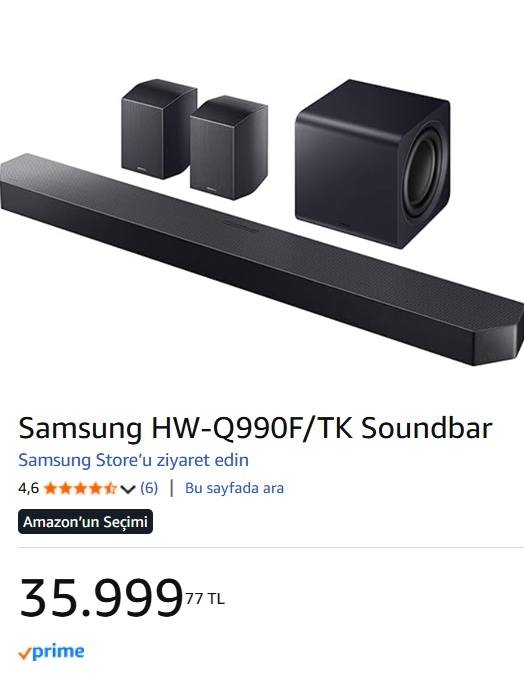Viewport: 524px width, 686px height.
Task: Click the long soundbar in product image
Action: [262, 260]
